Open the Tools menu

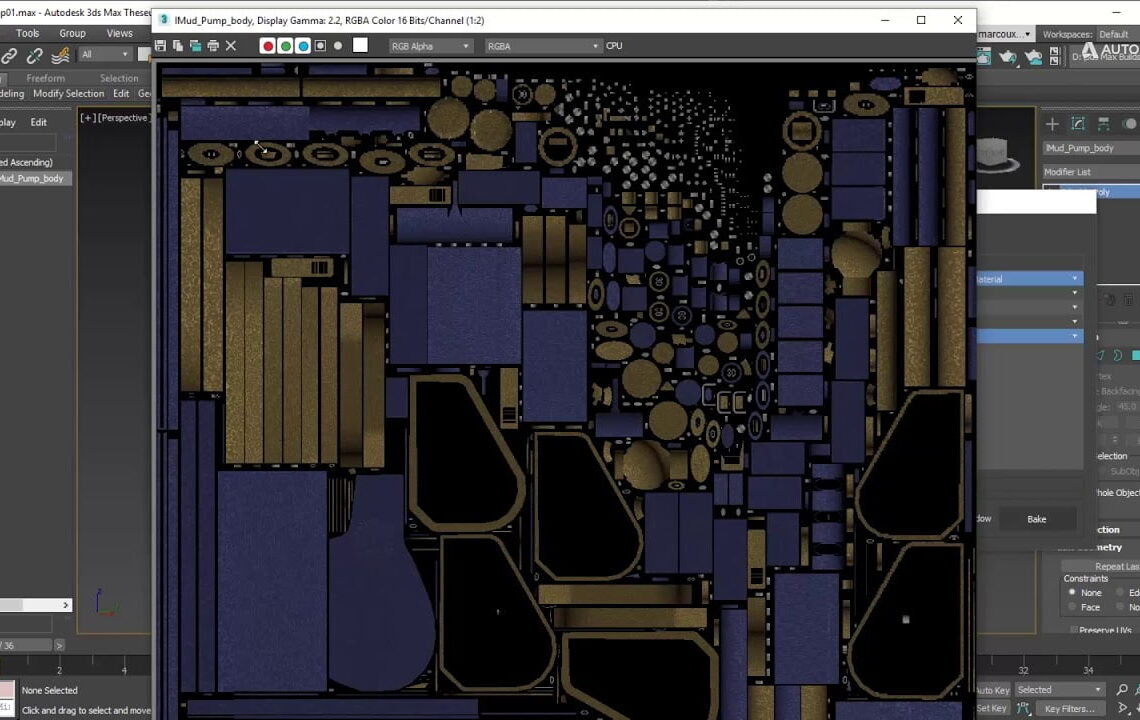[28, 33]
